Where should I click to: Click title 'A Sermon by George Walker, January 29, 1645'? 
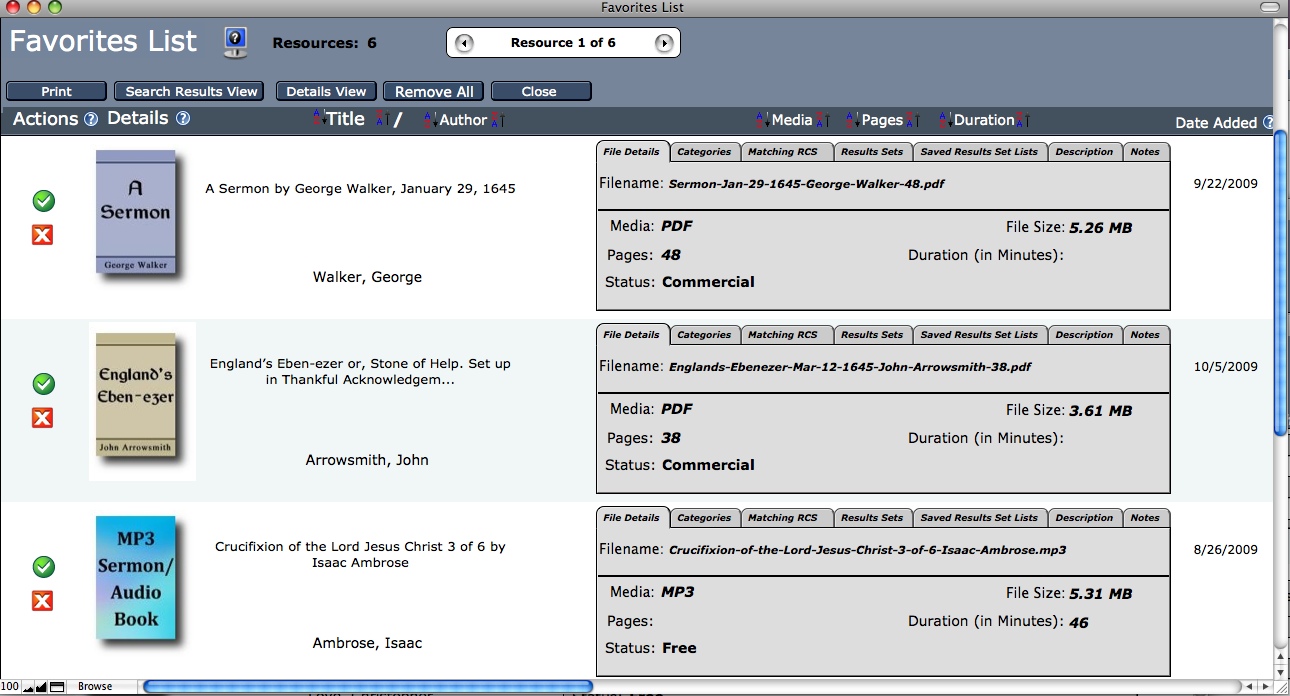tap(360, 188)
